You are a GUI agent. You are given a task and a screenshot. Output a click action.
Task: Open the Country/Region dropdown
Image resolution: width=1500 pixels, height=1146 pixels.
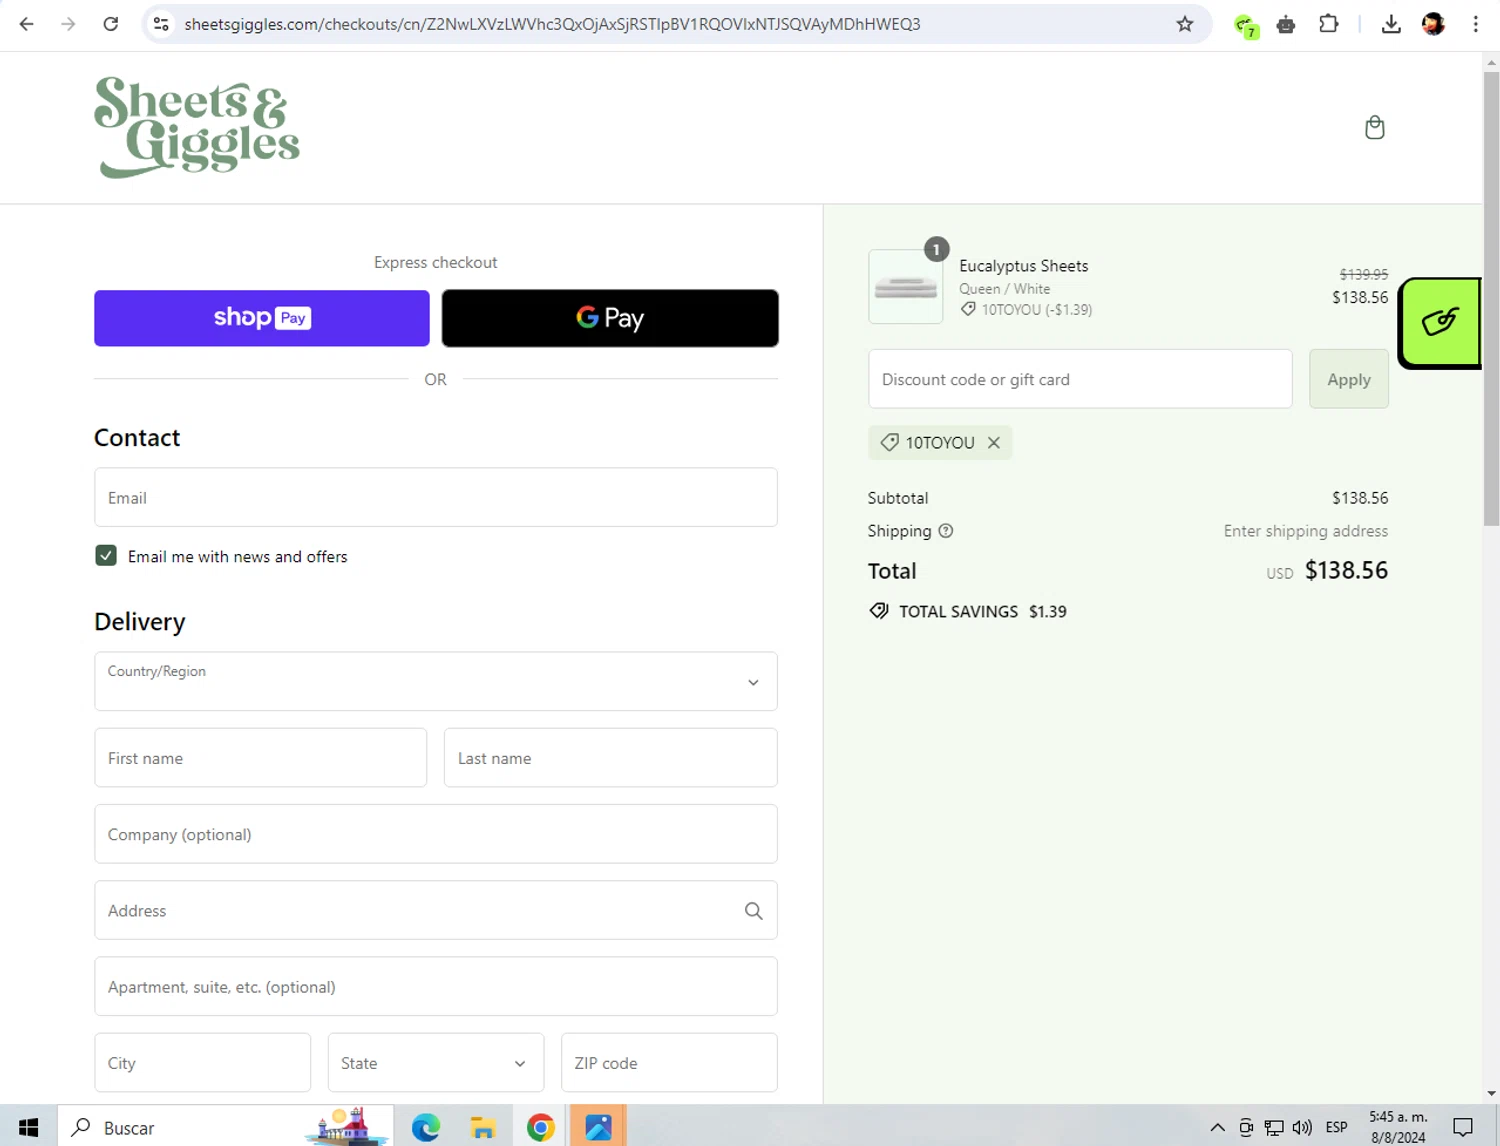(x=436, y=682)
